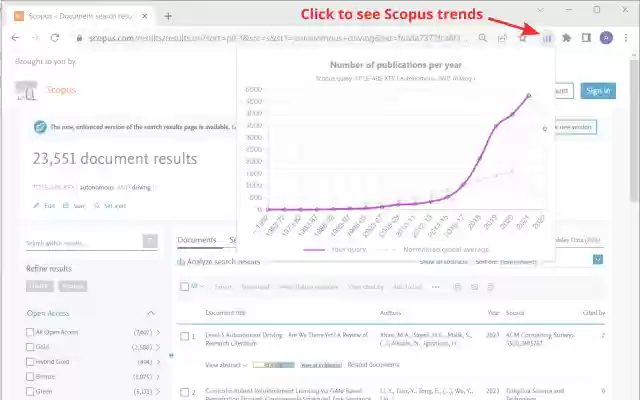
Task: Toggle the Normalized global average legend entry
Action: pyautogui.click(x=432, y=249)
